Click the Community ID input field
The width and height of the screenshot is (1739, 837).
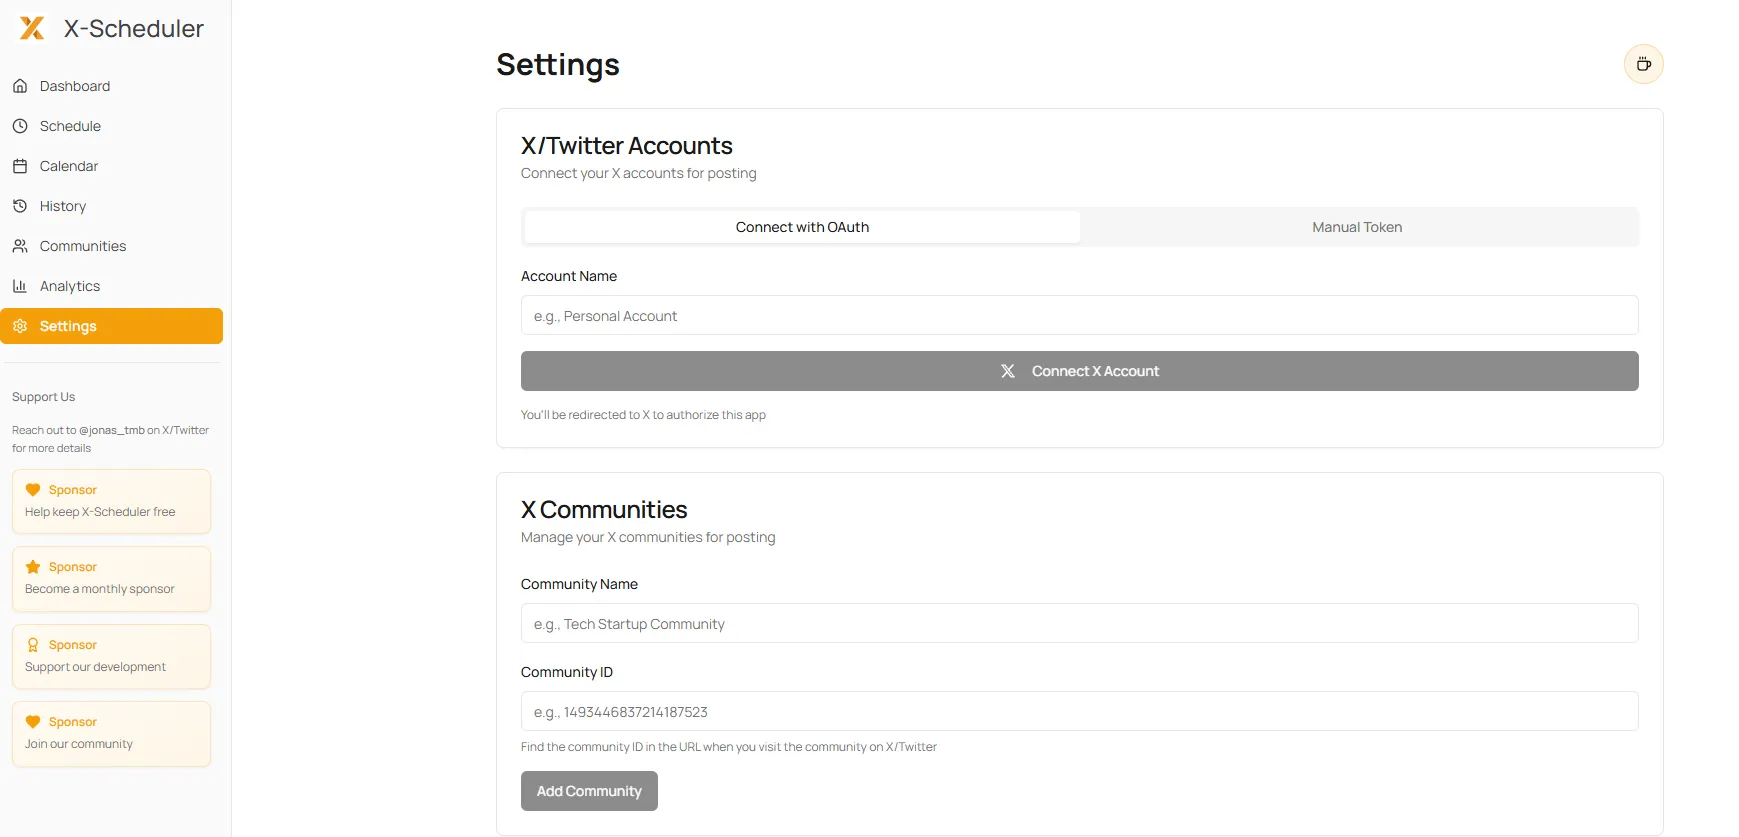(x=1079, y=712)
